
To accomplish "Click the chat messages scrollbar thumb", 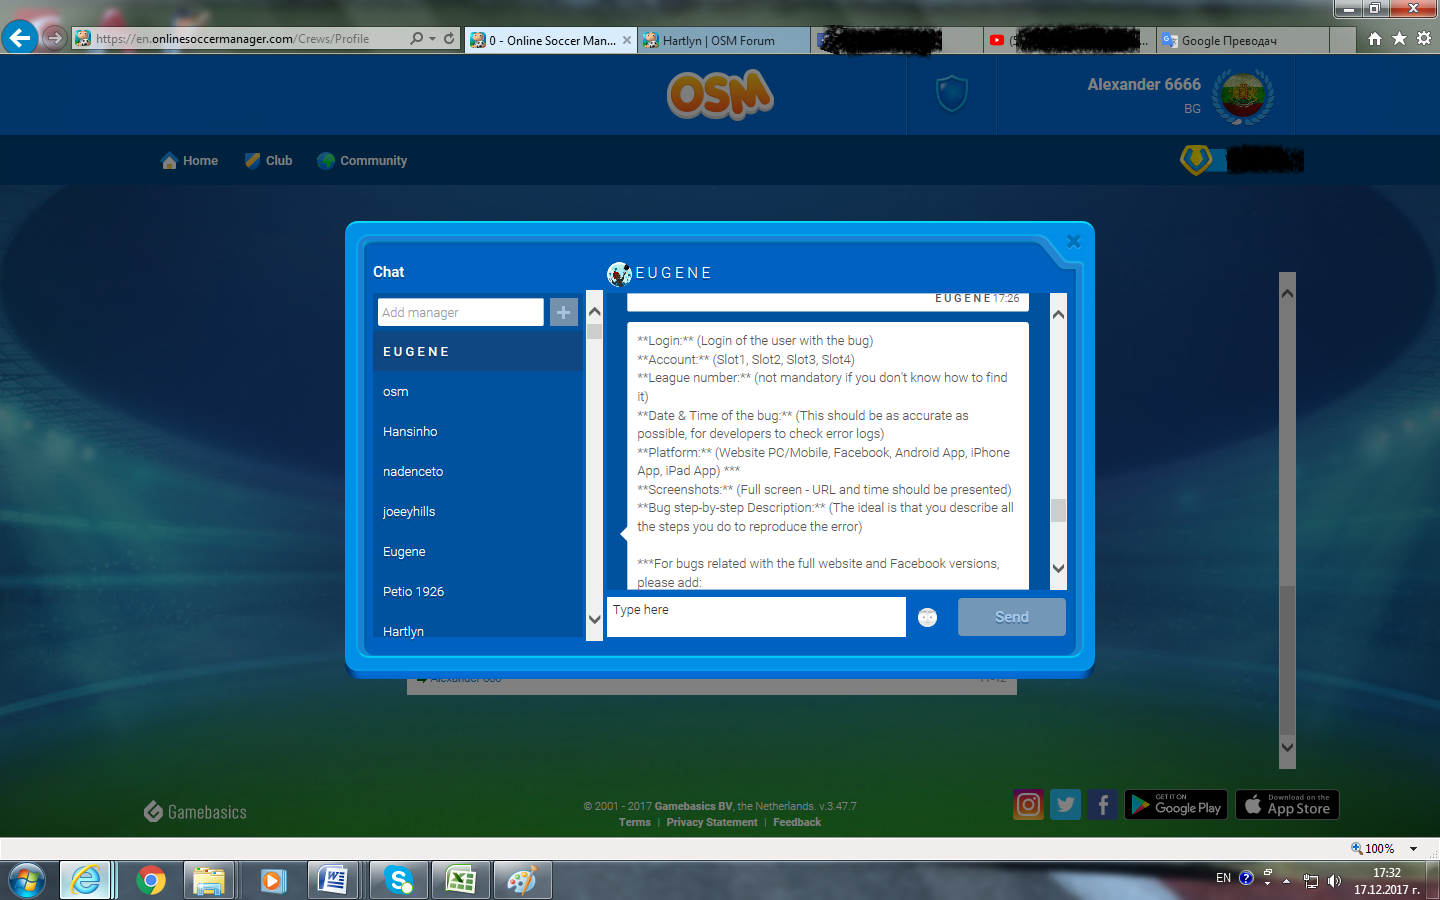I will tap(1058, 510).
